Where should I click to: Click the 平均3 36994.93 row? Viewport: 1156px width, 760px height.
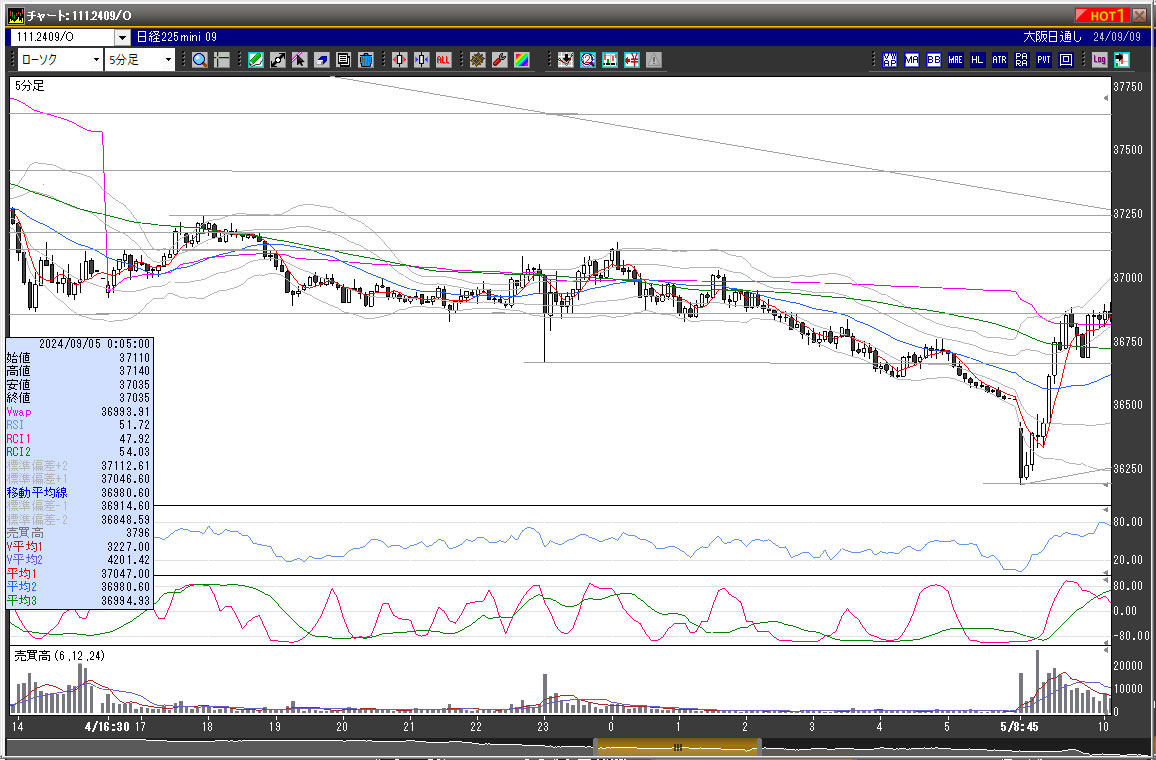(x=79, y=601)
